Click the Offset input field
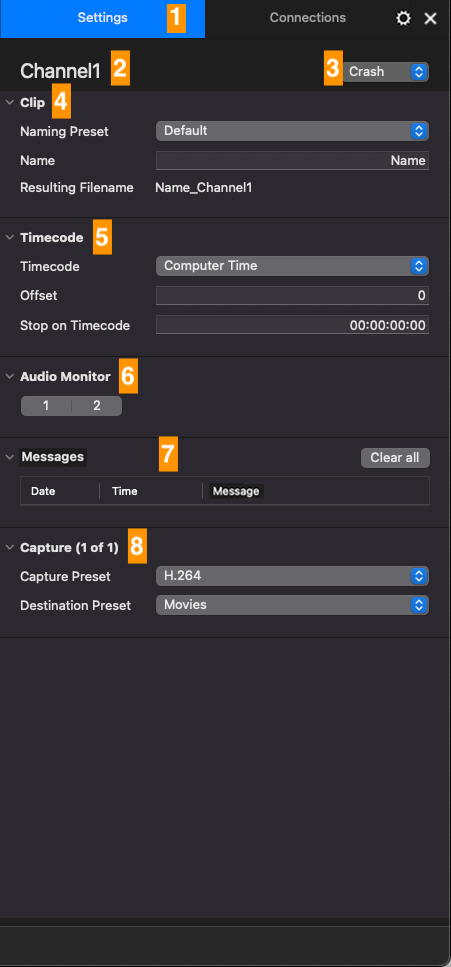The image size is (451, 967). tap(292, 295)
